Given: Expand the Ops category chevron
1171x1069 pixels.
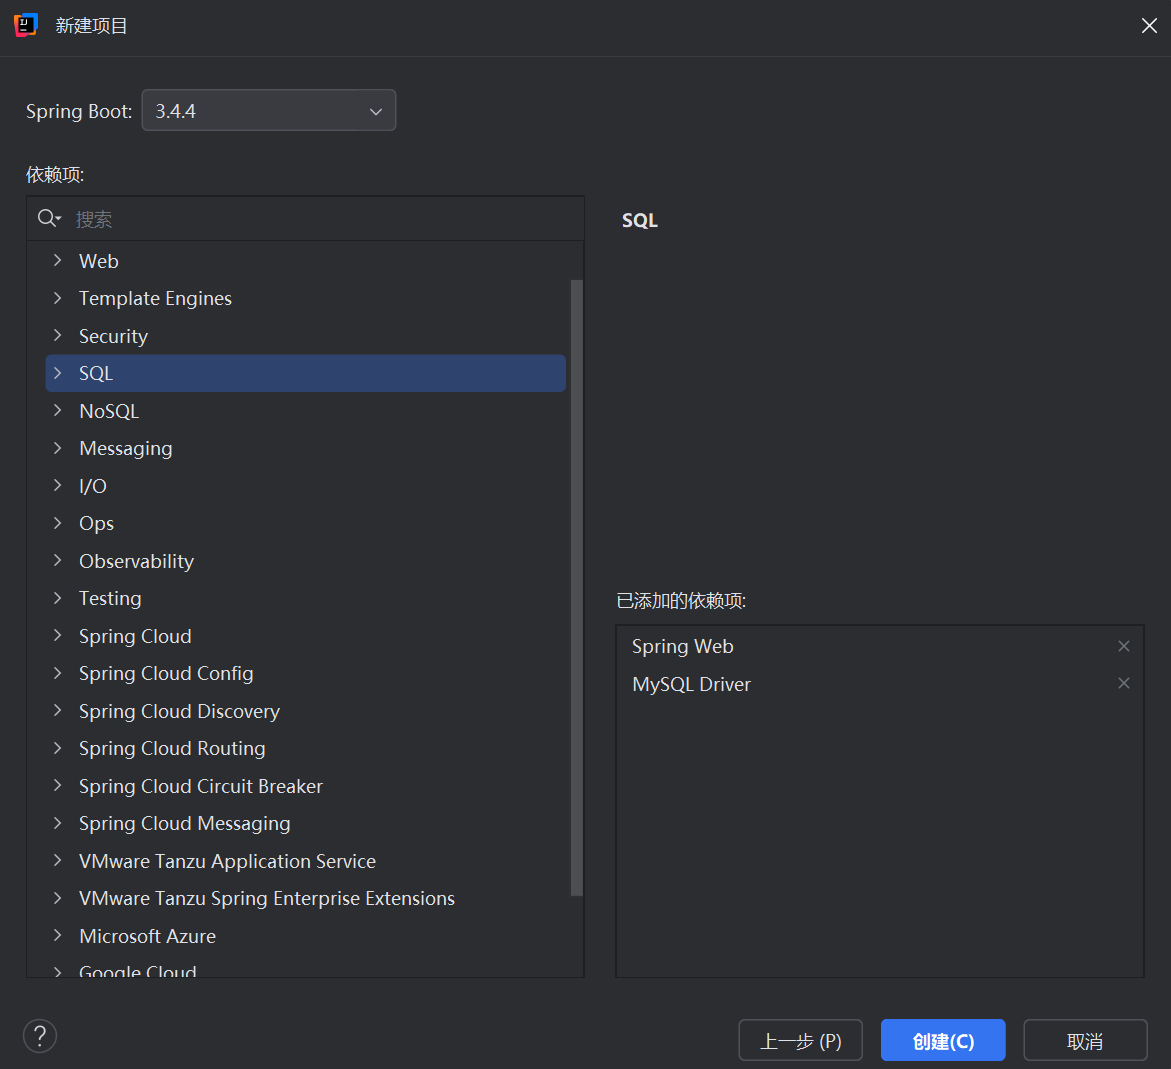Looking at the screenshot, I should (x=58, y=523).
